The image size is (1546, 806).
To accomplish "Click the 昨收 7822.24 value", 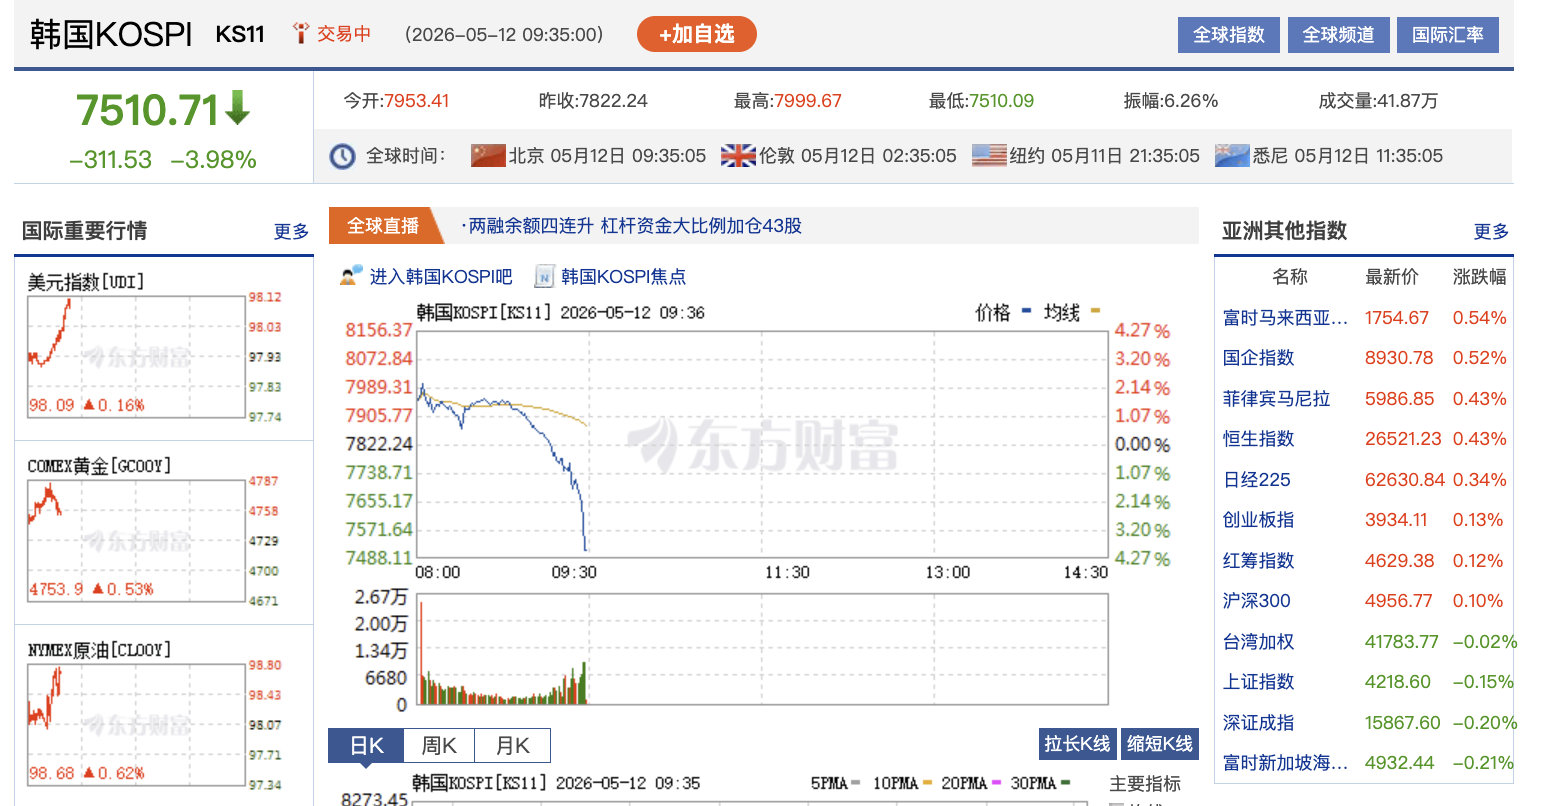I will [x=613, y=101].
